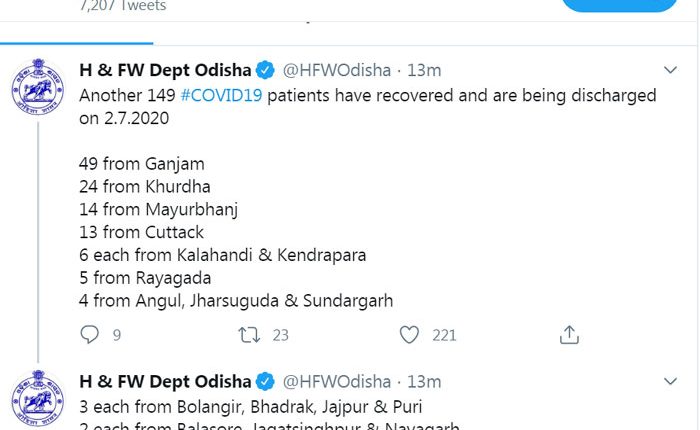
Task: Open the first tweet's 13m timestamp
Action: (424, 70)
